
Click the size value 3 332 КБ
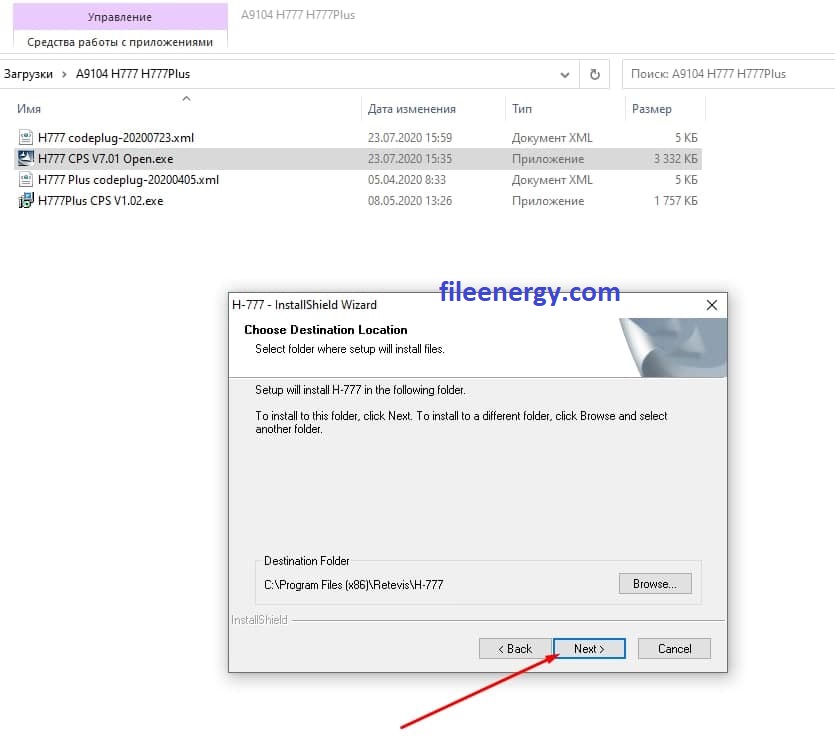[675, 159]
